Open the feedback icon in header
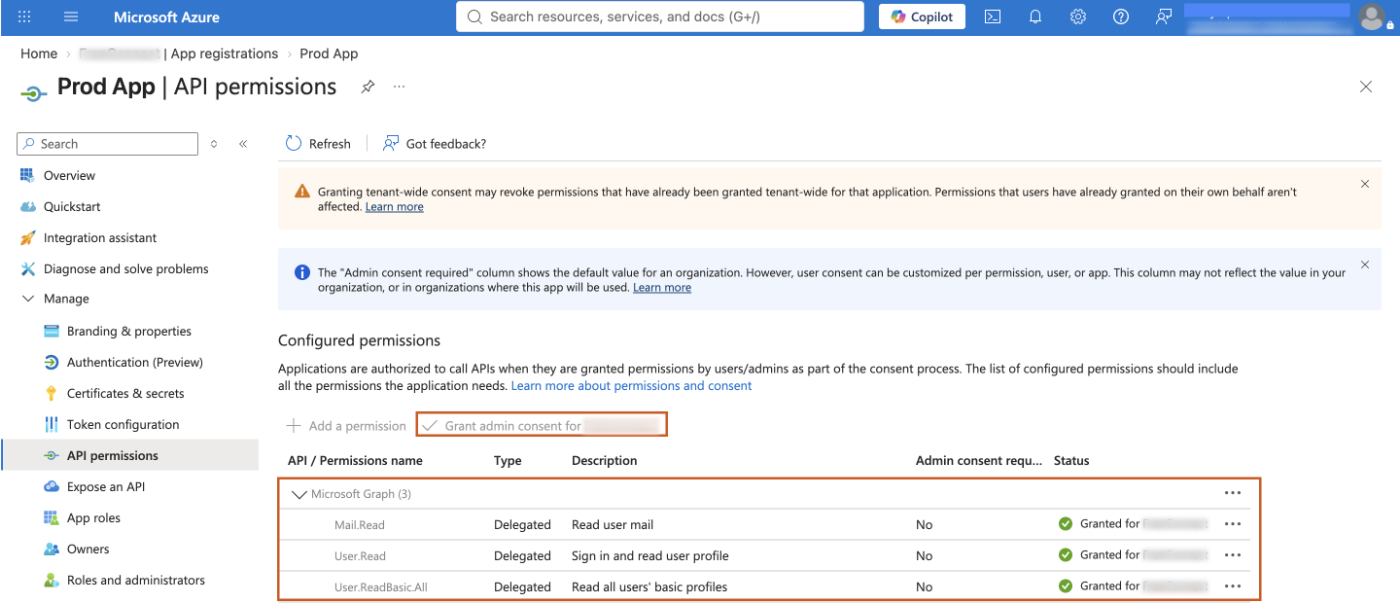Screen dimensions: 1400x616 (1163, 17)
